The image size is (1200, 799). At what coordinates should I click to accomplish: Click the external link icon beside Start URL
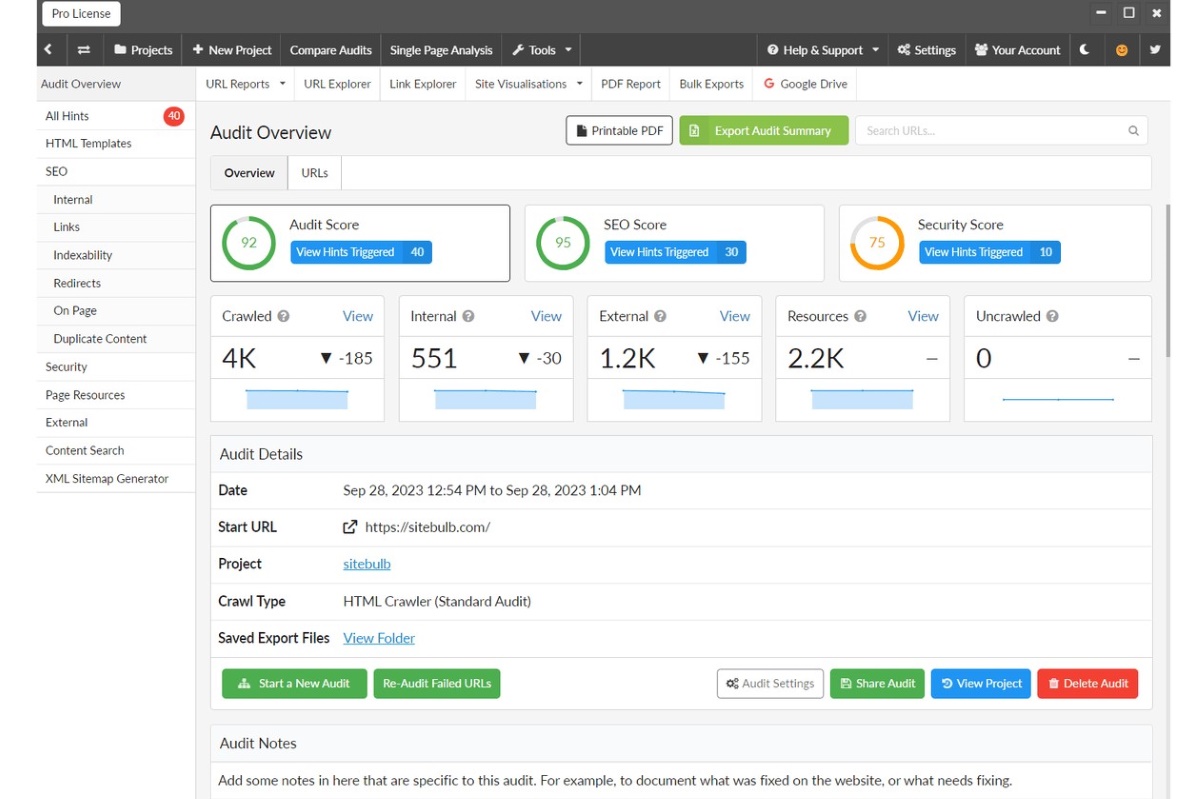tap(350, 527)
